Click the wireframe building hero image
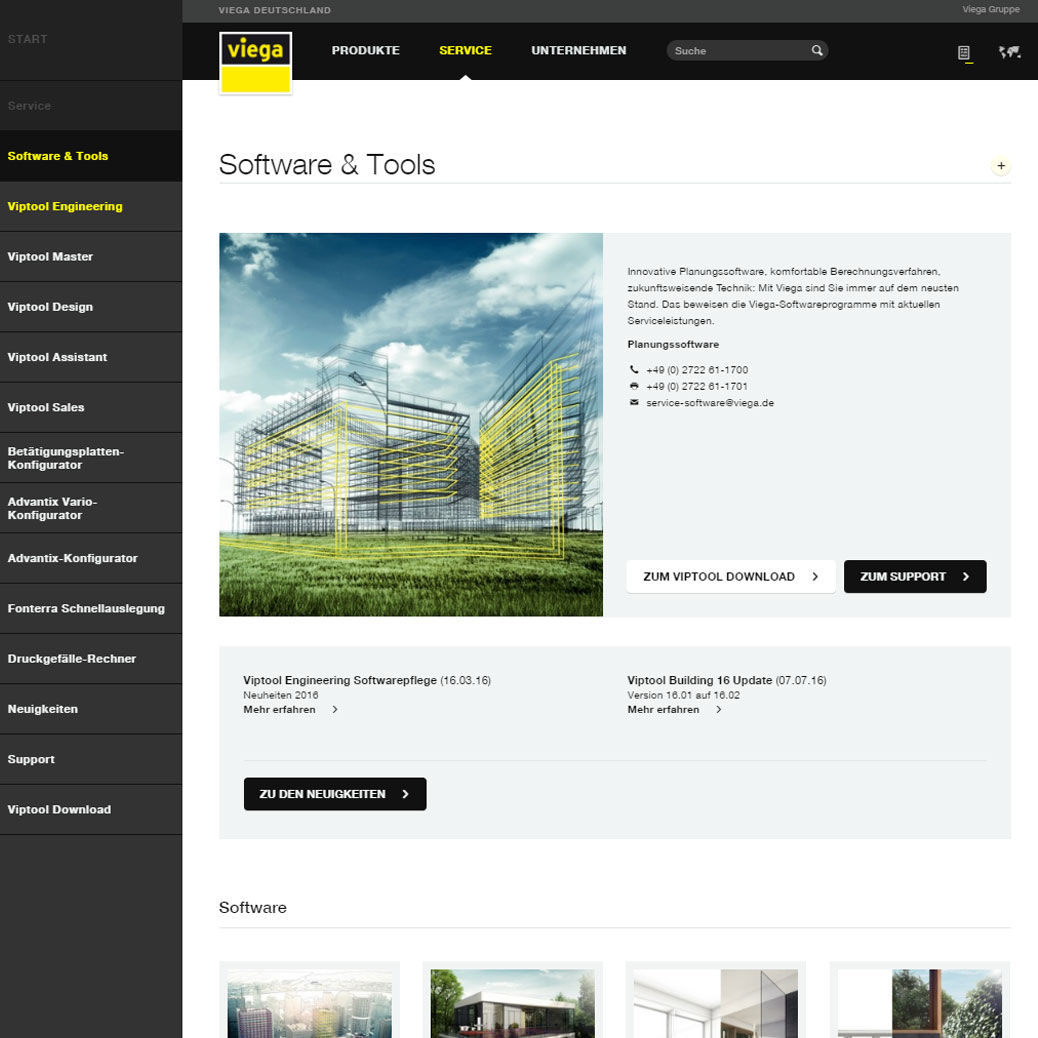The image size is (1038, 1038). click(x=411, y=424)
